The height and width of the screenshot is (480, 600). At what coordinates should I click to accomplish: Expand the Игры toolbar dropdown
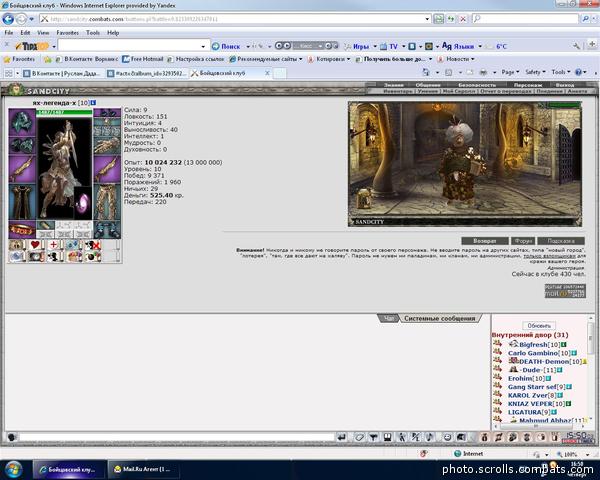click(x=375, y=46)
